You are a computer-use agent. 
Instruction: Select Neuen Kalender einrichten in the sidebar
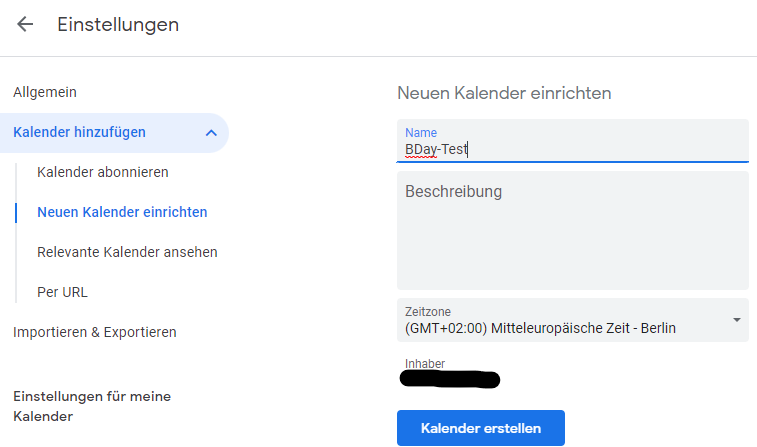click(122, 212)
